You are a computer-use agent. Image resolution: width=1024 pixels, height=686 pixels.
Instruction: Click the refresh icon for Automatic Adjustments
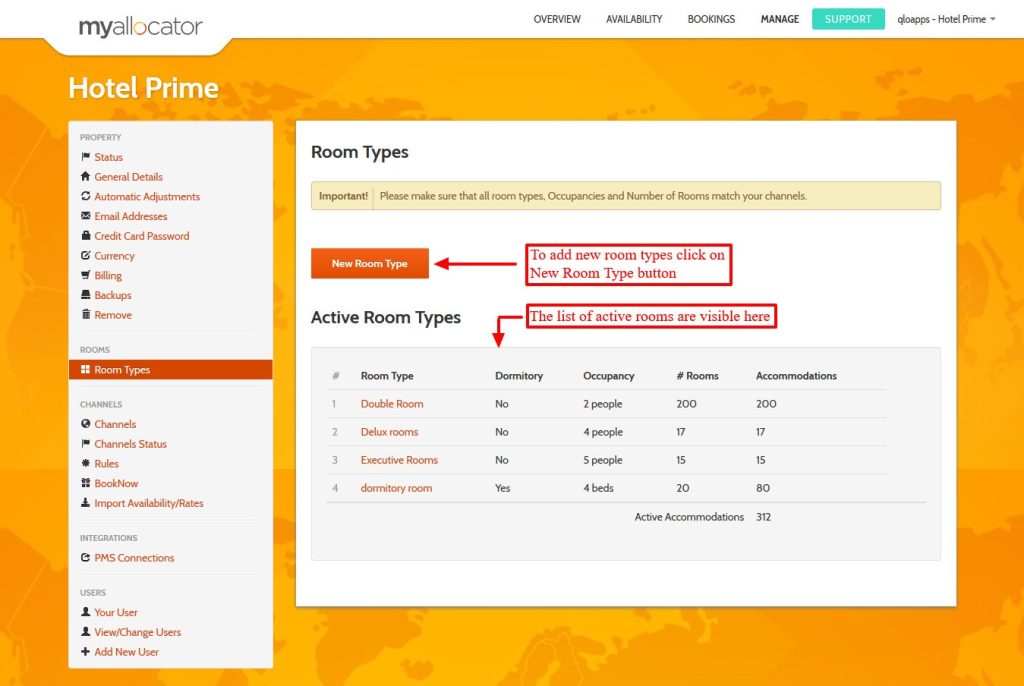85,197
